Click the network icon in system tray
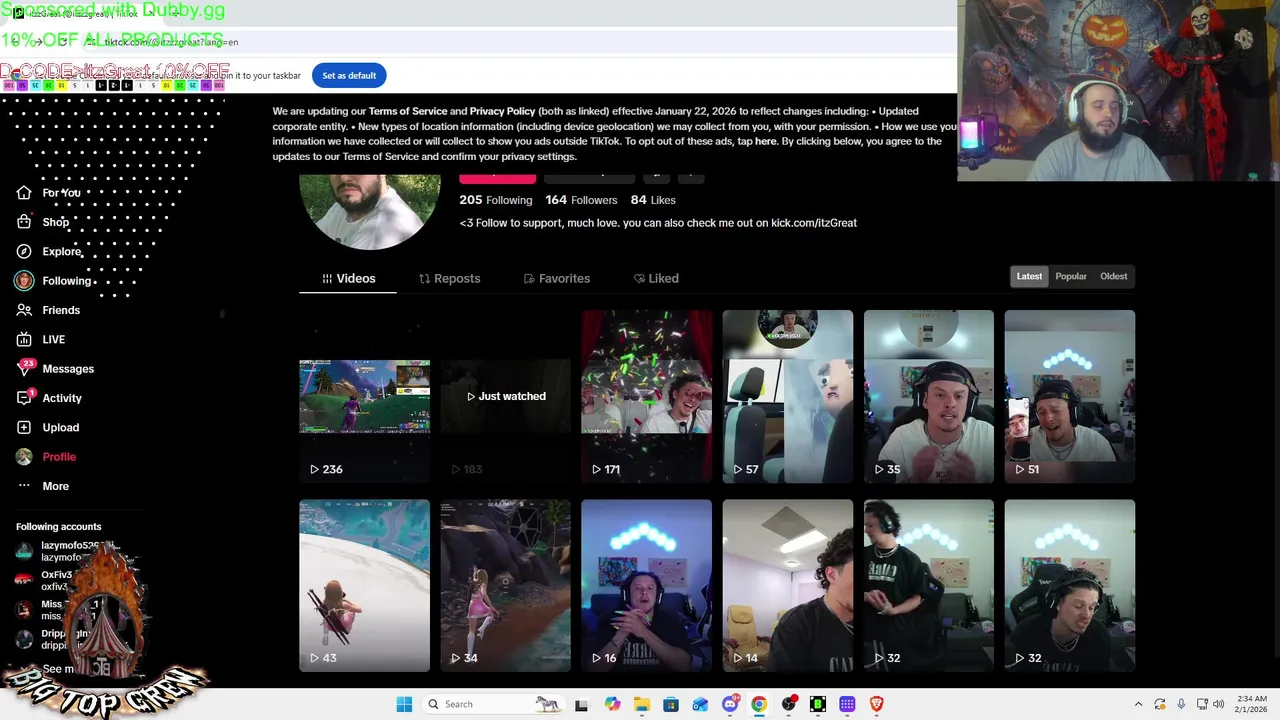 tap(1202, 704)
